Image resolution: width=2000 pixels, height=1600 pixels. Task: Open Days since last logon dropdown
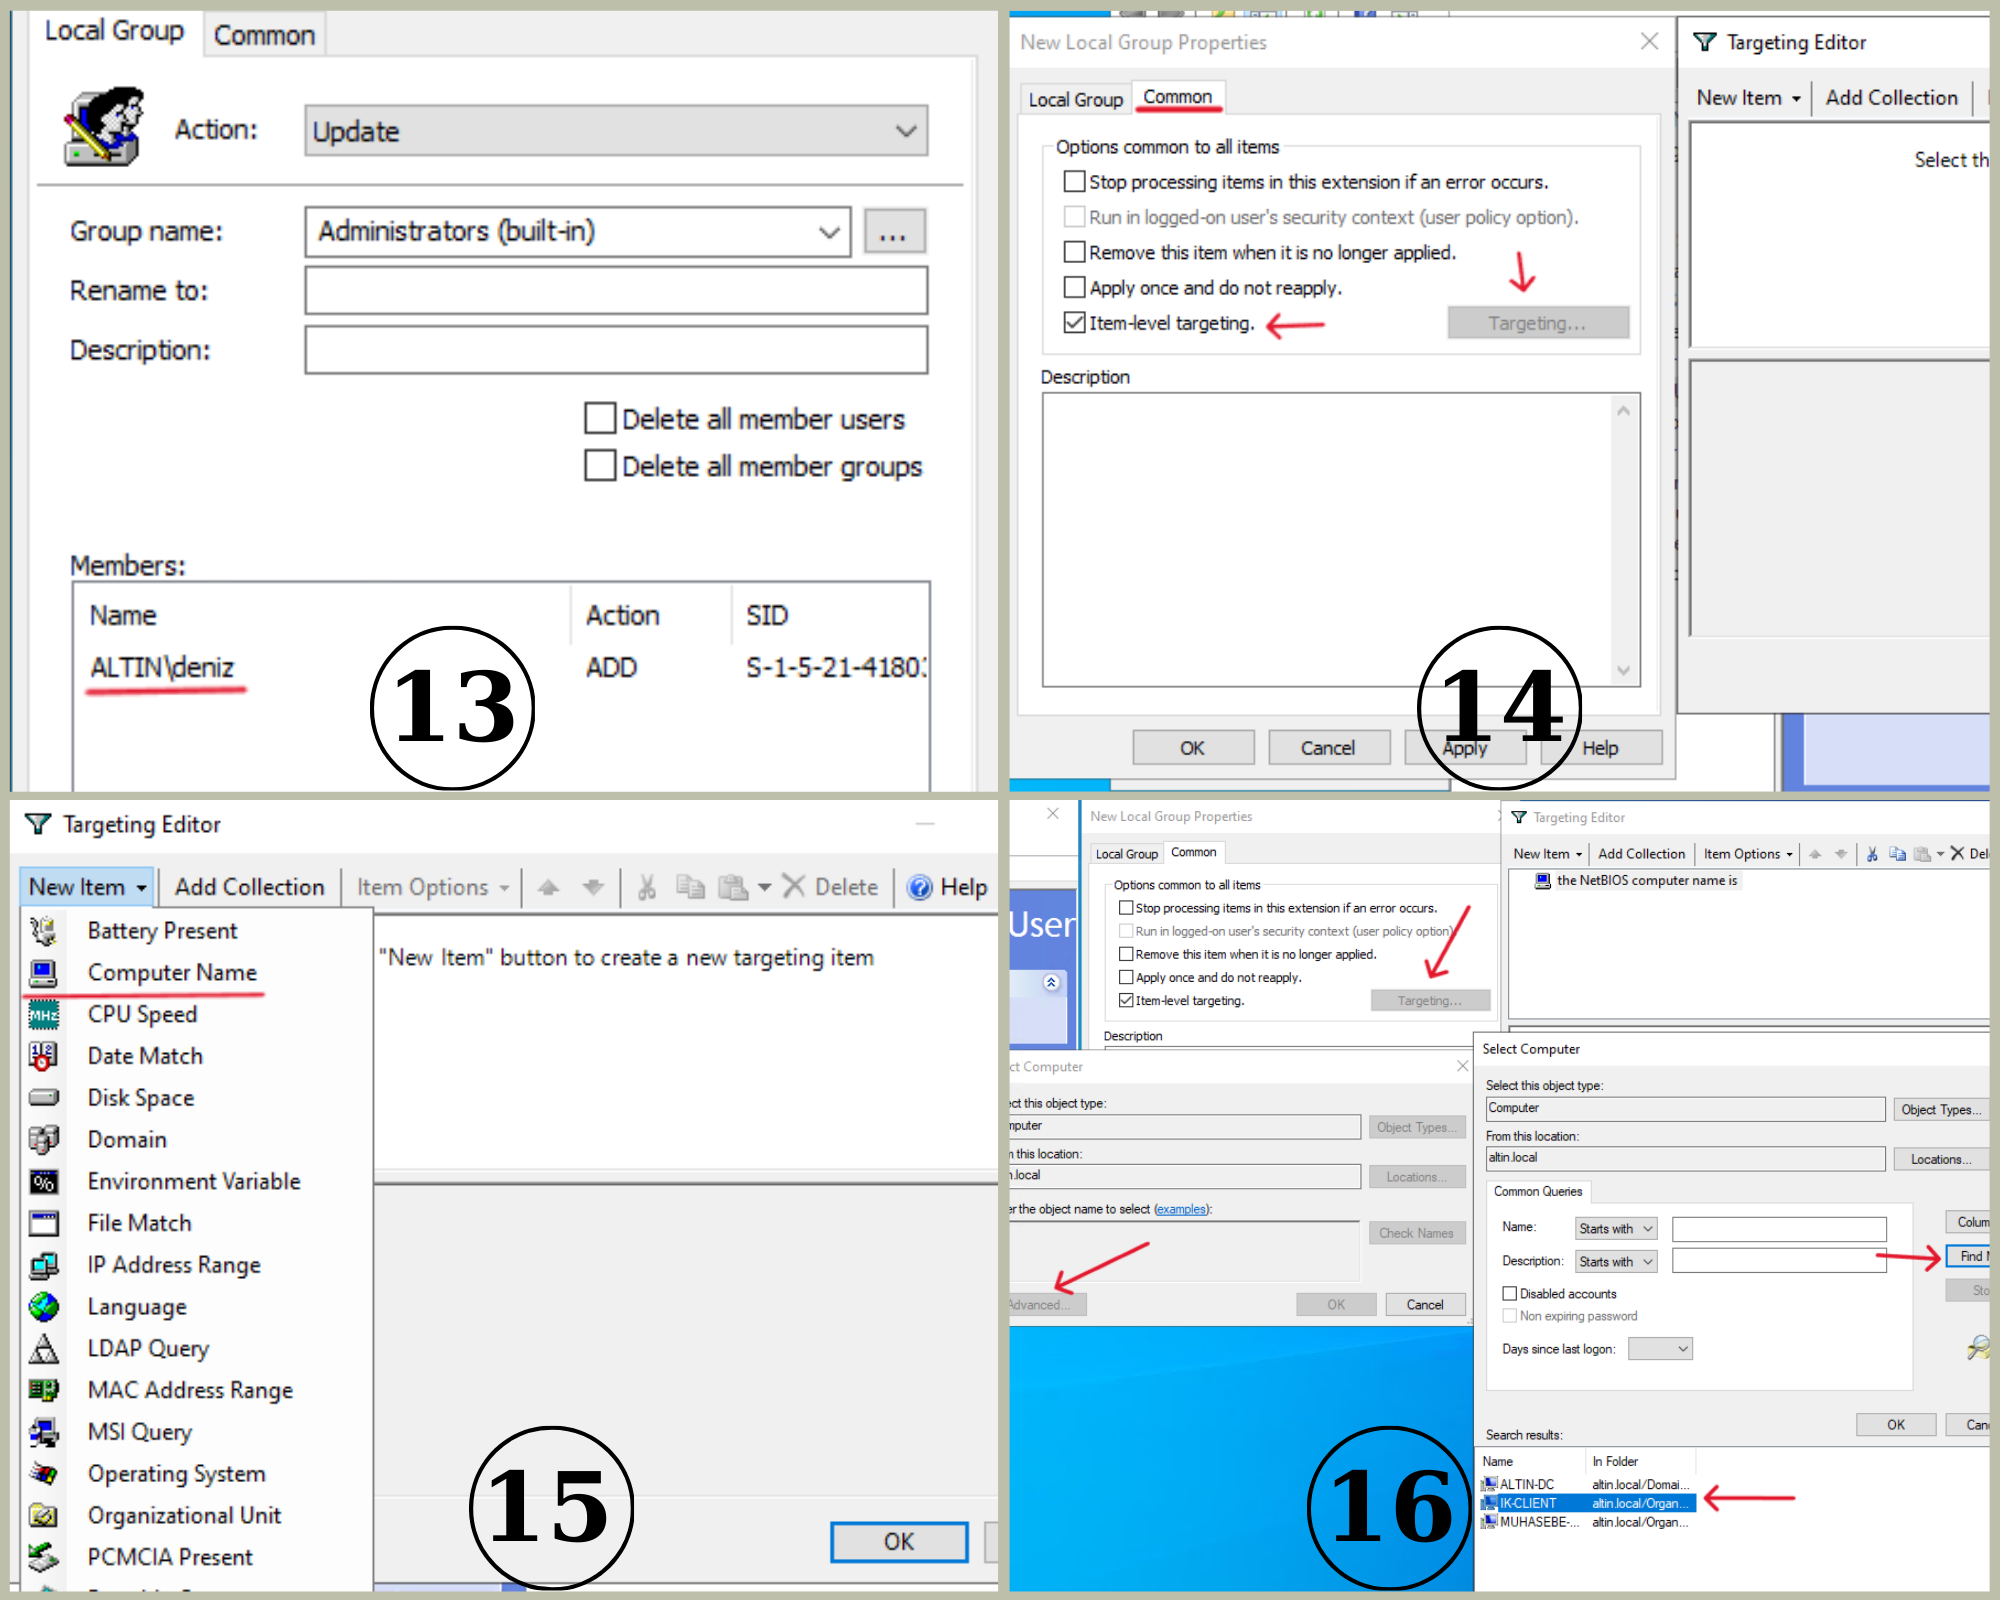coord(1660,1349)
